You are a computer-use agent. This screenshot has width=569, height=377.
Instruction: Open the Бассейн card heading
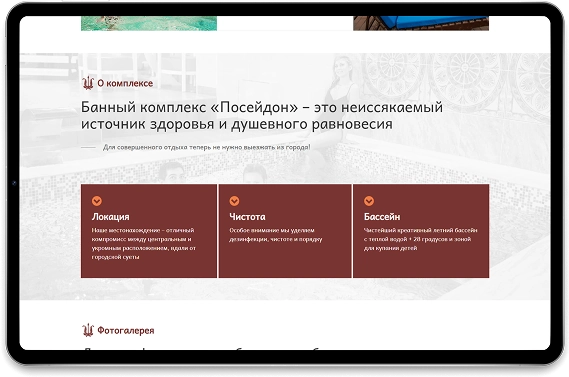pos(382,217)
